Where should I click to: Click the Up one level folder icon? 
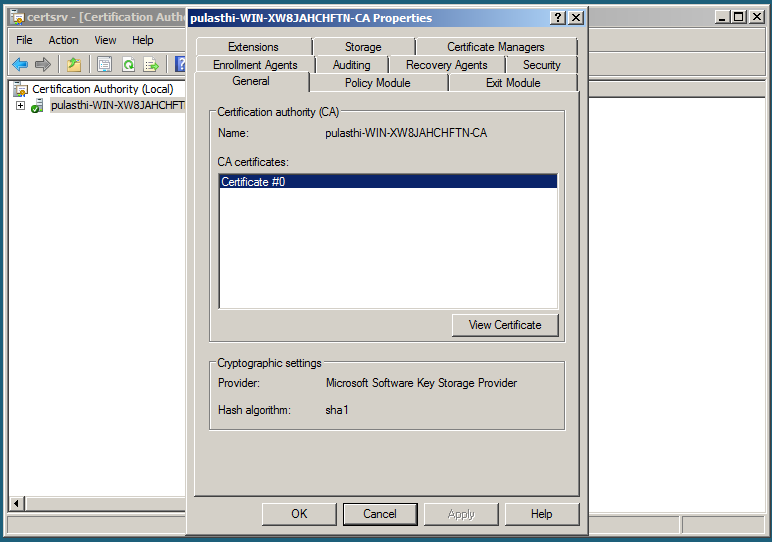(74, 64)
